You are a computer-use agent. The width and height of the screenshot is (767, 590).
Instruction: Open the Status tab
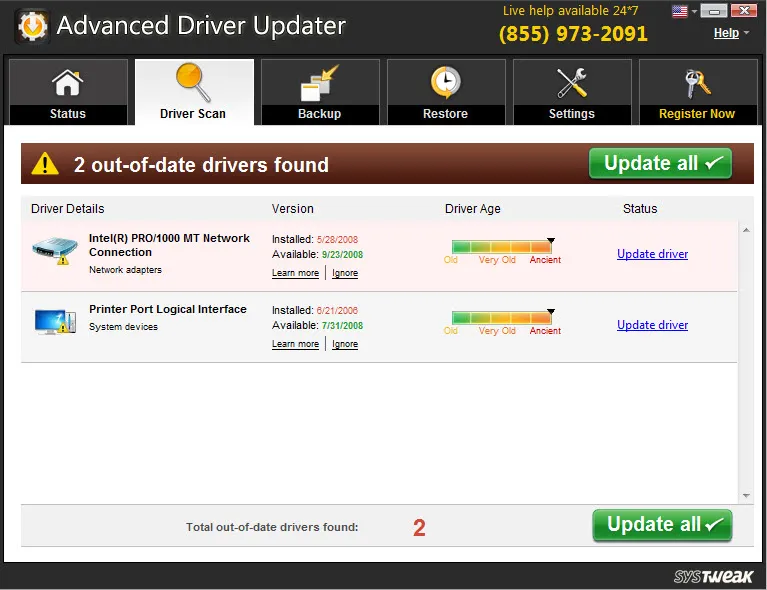click(68, 92)
